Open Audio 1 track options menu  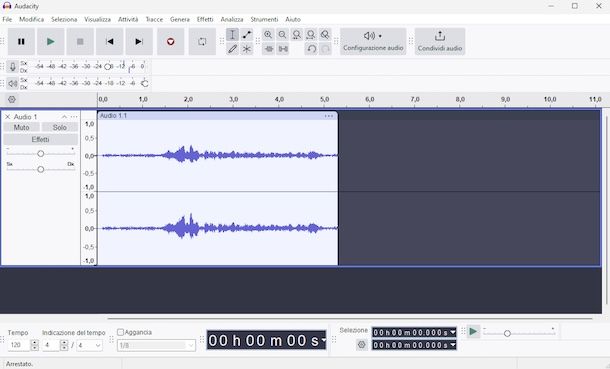tap(74, 117)
